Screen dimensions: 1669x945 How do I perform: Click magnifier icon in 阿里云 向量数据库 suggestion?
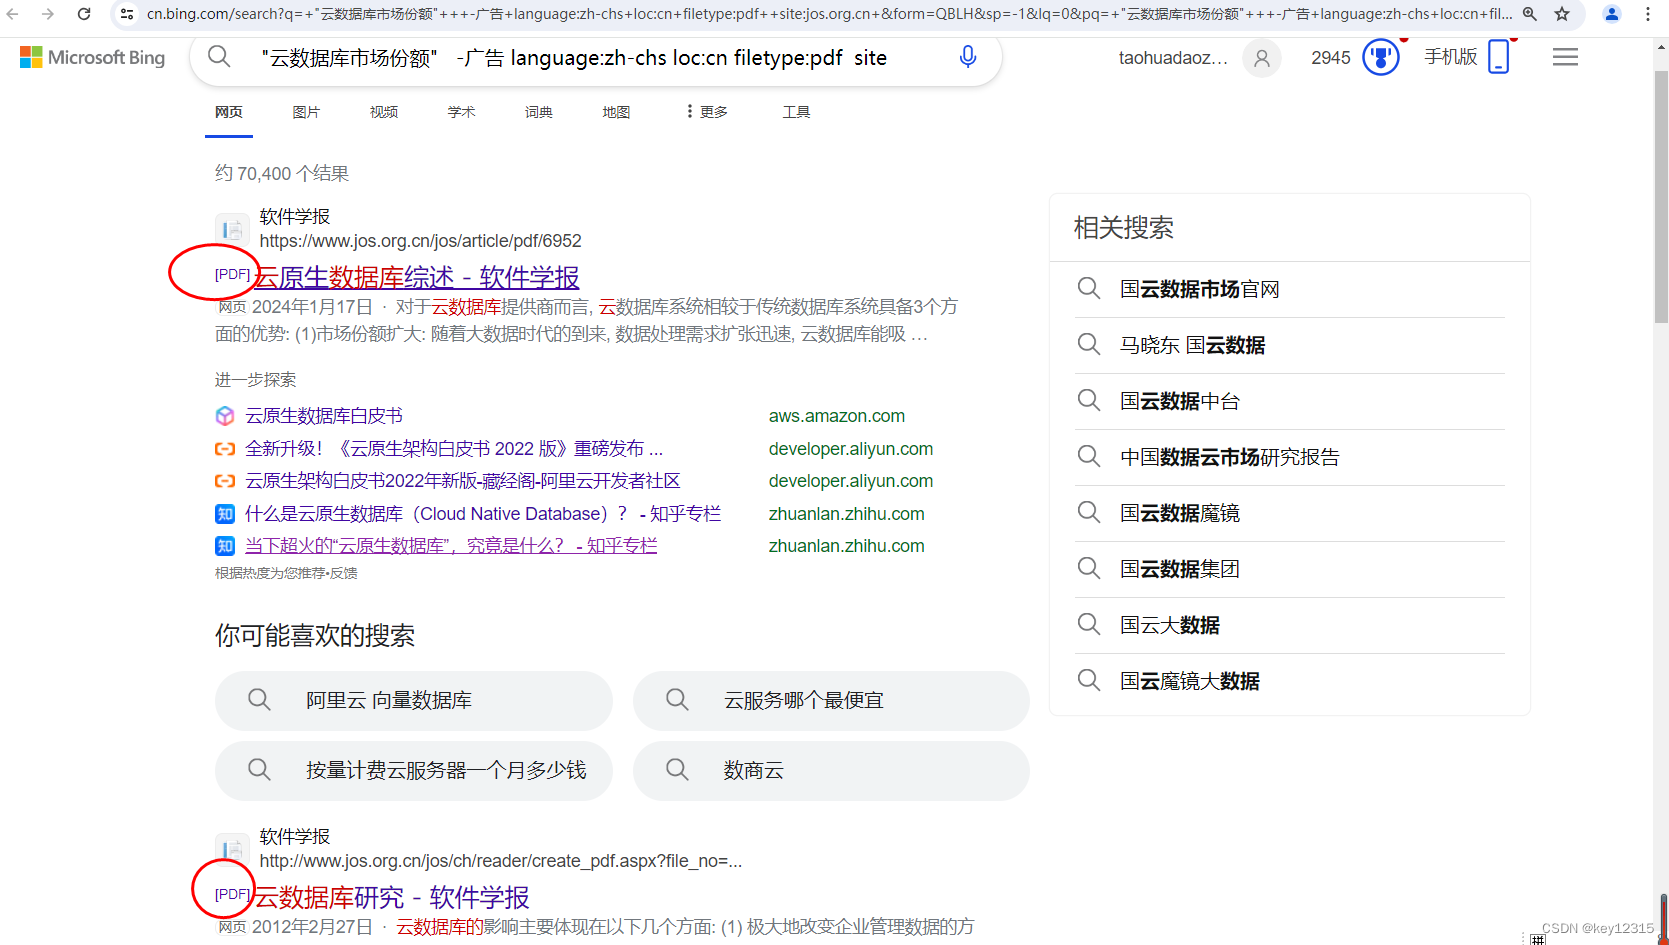[259, 700]
